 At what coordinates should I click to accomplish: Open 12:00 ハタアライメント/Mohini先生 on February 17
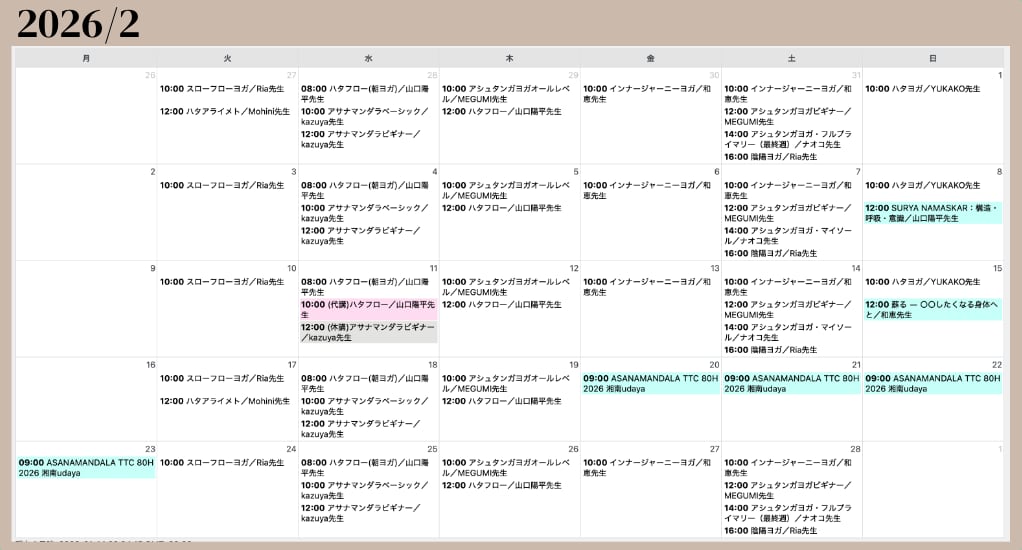tap(225, 401)
